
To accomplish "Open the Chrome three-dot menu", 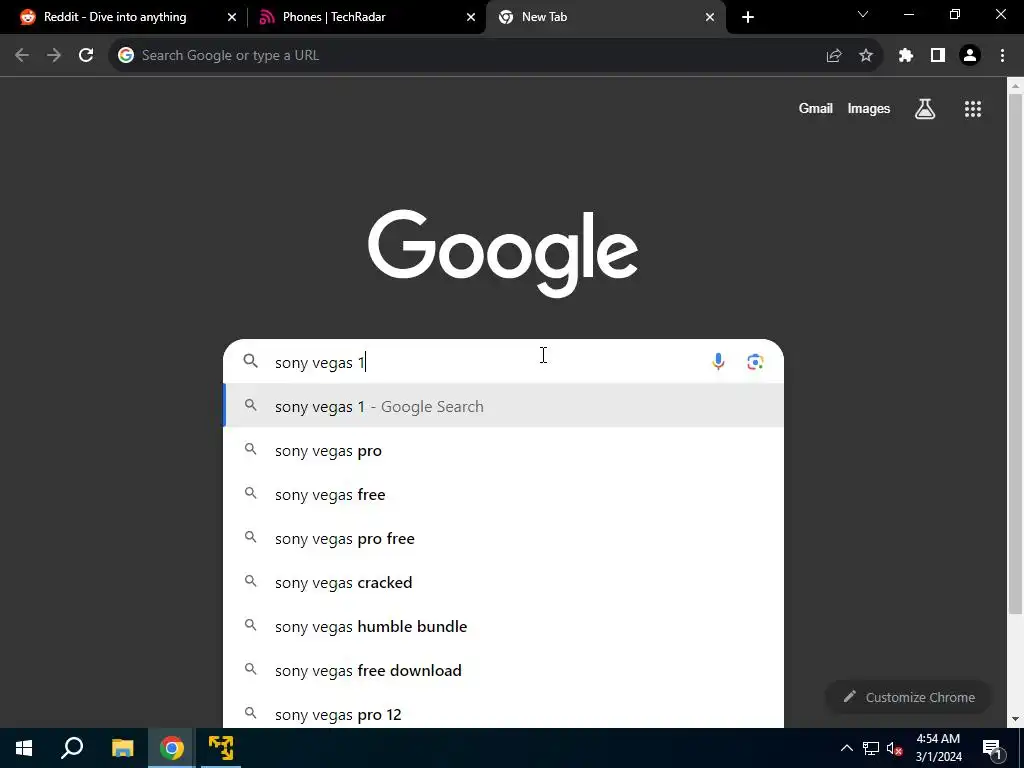I will [1002, 56].
